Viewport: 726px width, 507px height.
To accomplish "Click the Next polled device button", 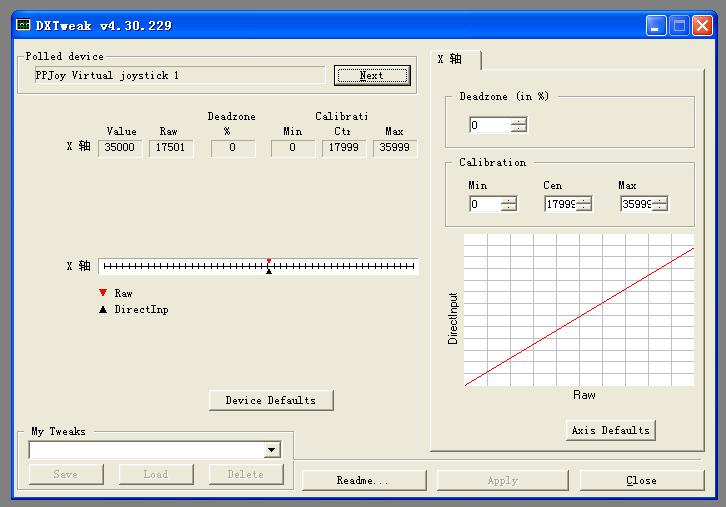I will (371, 76).
